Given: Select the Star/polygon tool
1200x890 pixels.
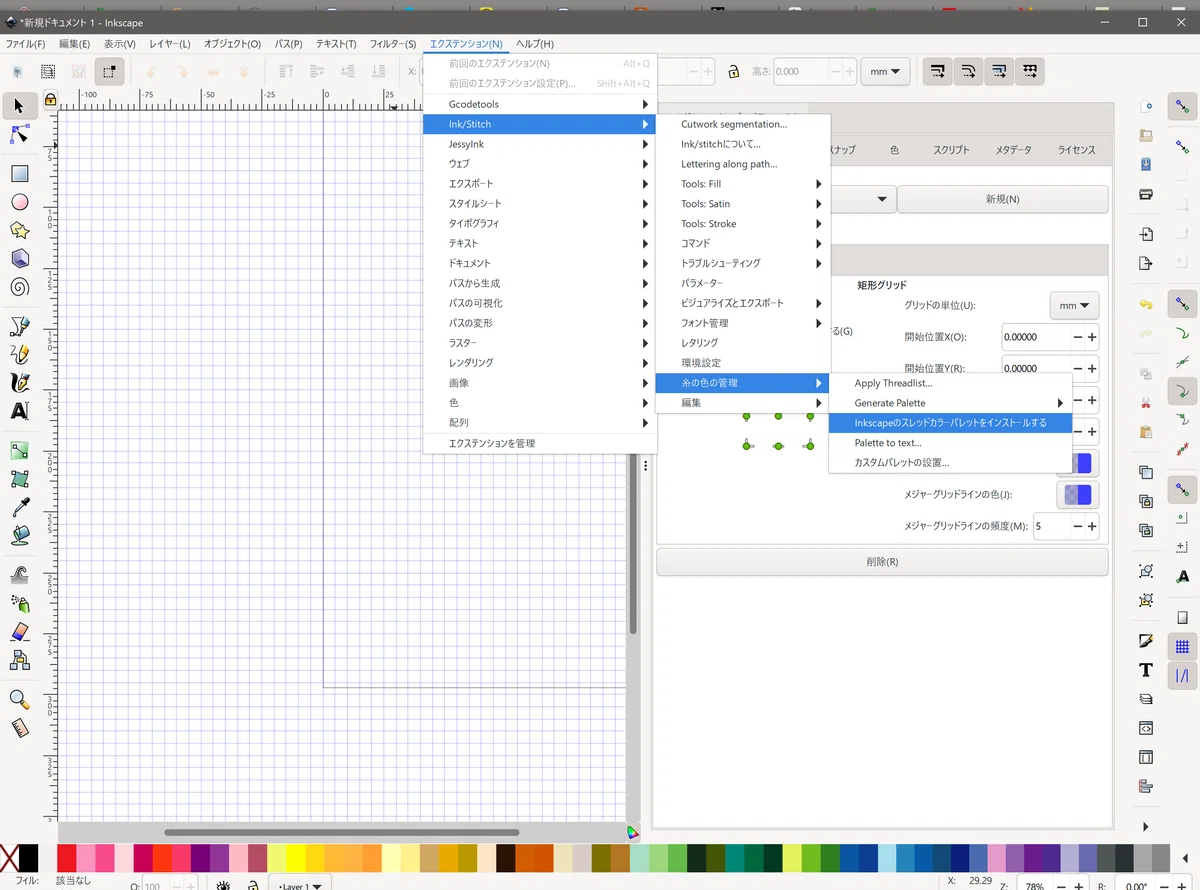Looking at the screenshot, I should [x=19, y=230].
